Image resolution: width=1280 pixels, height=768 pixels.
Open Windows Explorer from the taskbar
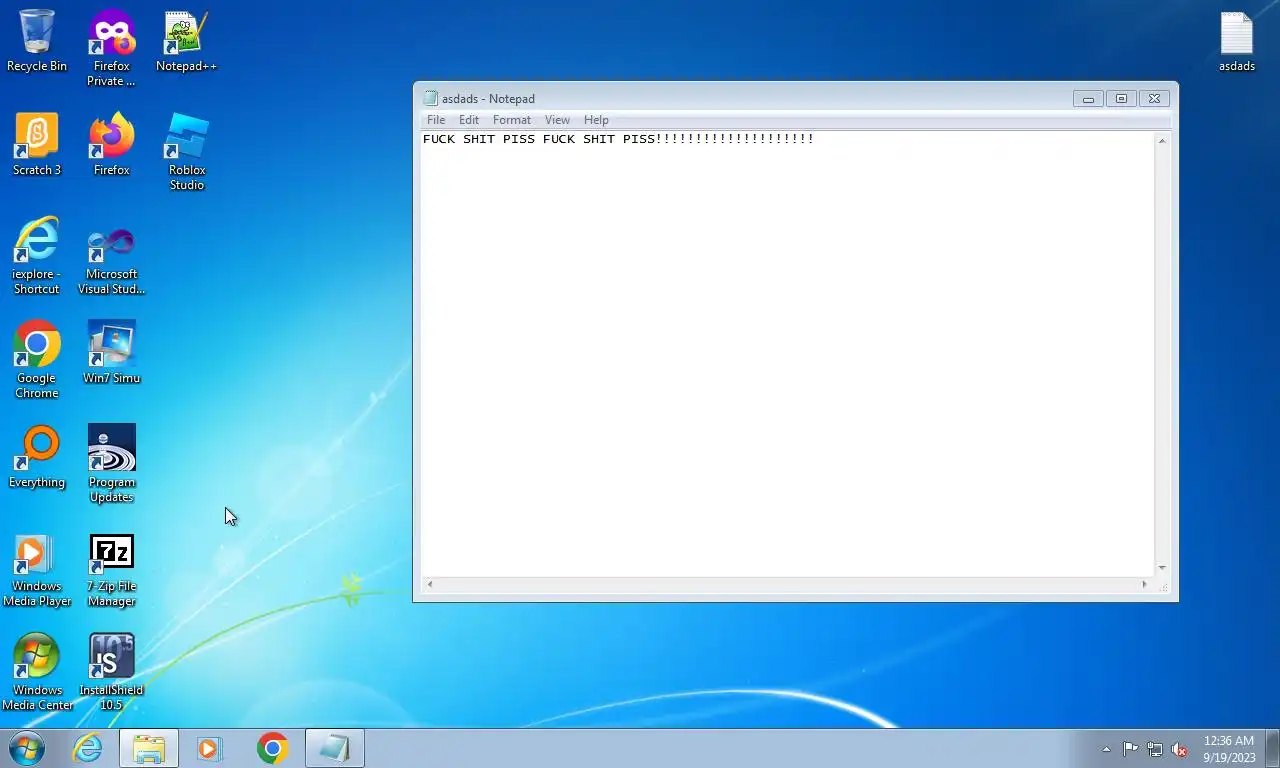click(x=149, y=748)
